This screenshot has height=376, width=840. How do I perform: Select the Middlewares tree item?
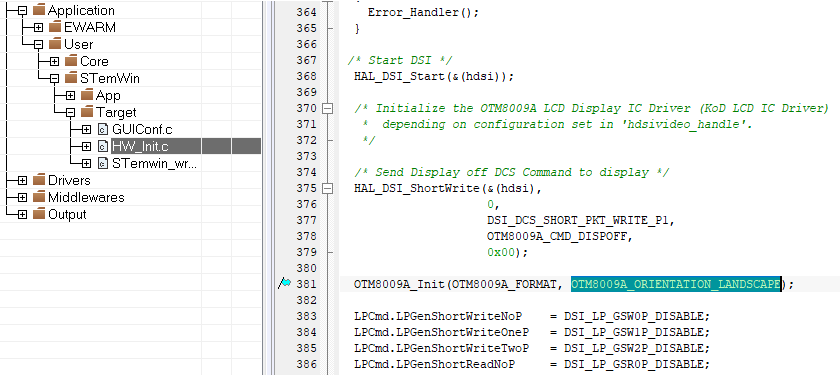[x=86, y=198]
